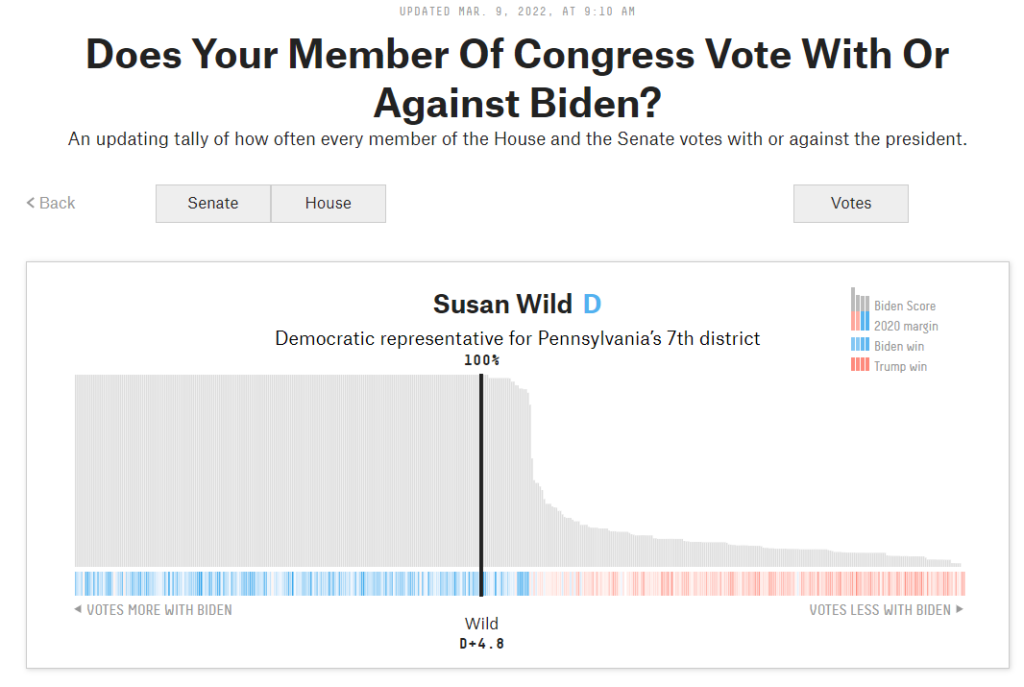1024x687 pixels.
Task: Click the updated Mar. 9, 2022 timestamp
Action: (x=517, y=11)
